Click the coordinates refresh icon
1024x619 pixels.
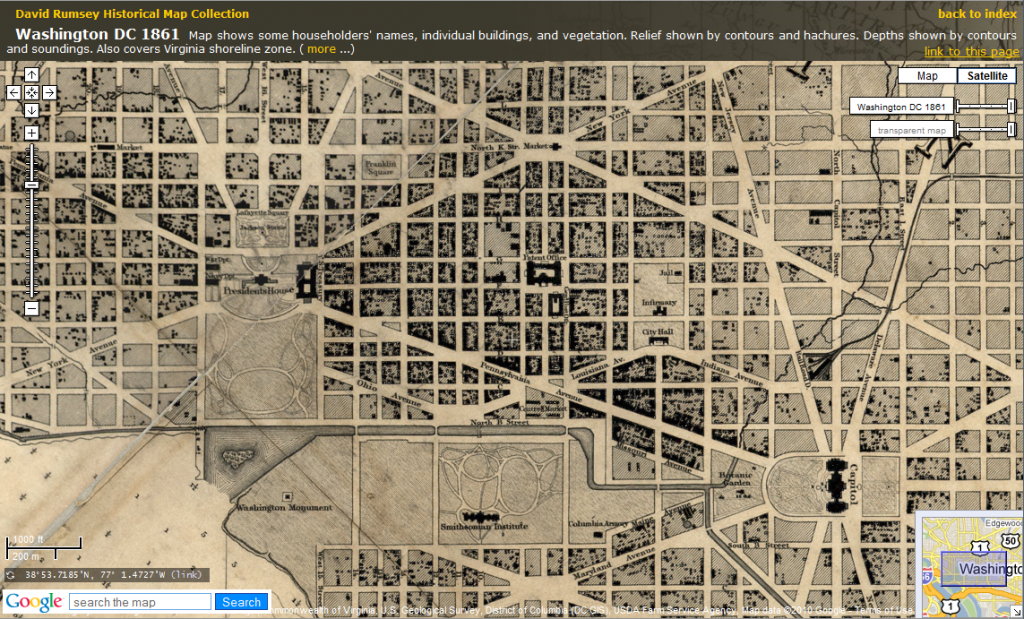[x=10, y=575]
